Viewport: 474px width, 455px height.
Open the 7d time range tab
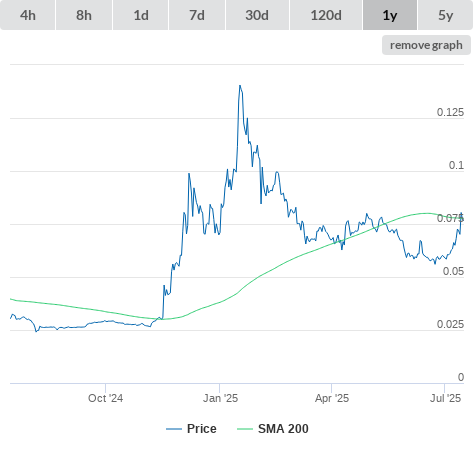coord(197,15)
